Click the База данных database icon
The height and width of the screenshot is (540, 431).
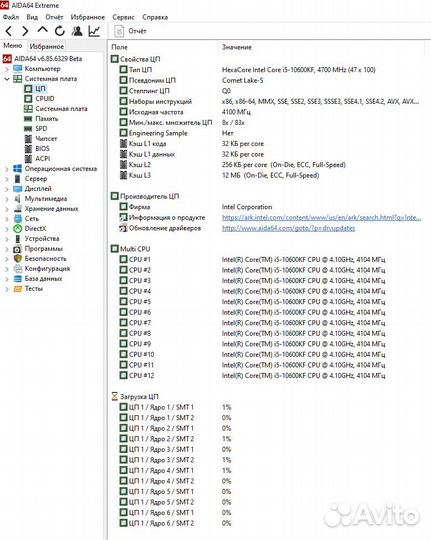(x=17, y=279)
